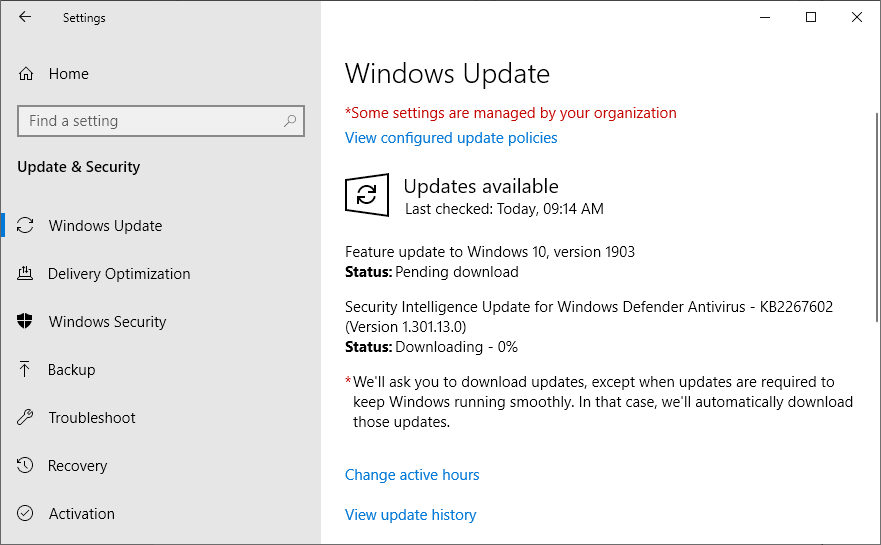Click the Recovery clock icon
The height and width of the screenshot is (545, 881).
[25, 465]
